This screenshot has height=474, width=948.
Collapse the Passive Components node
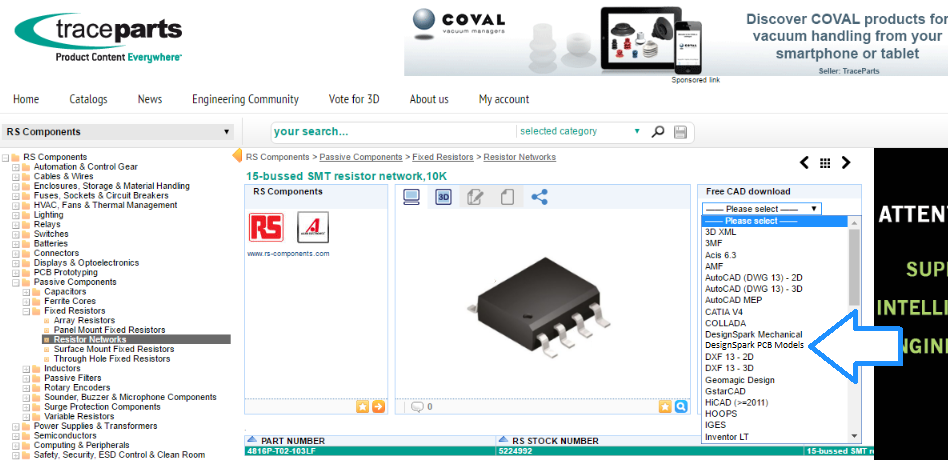16,282
